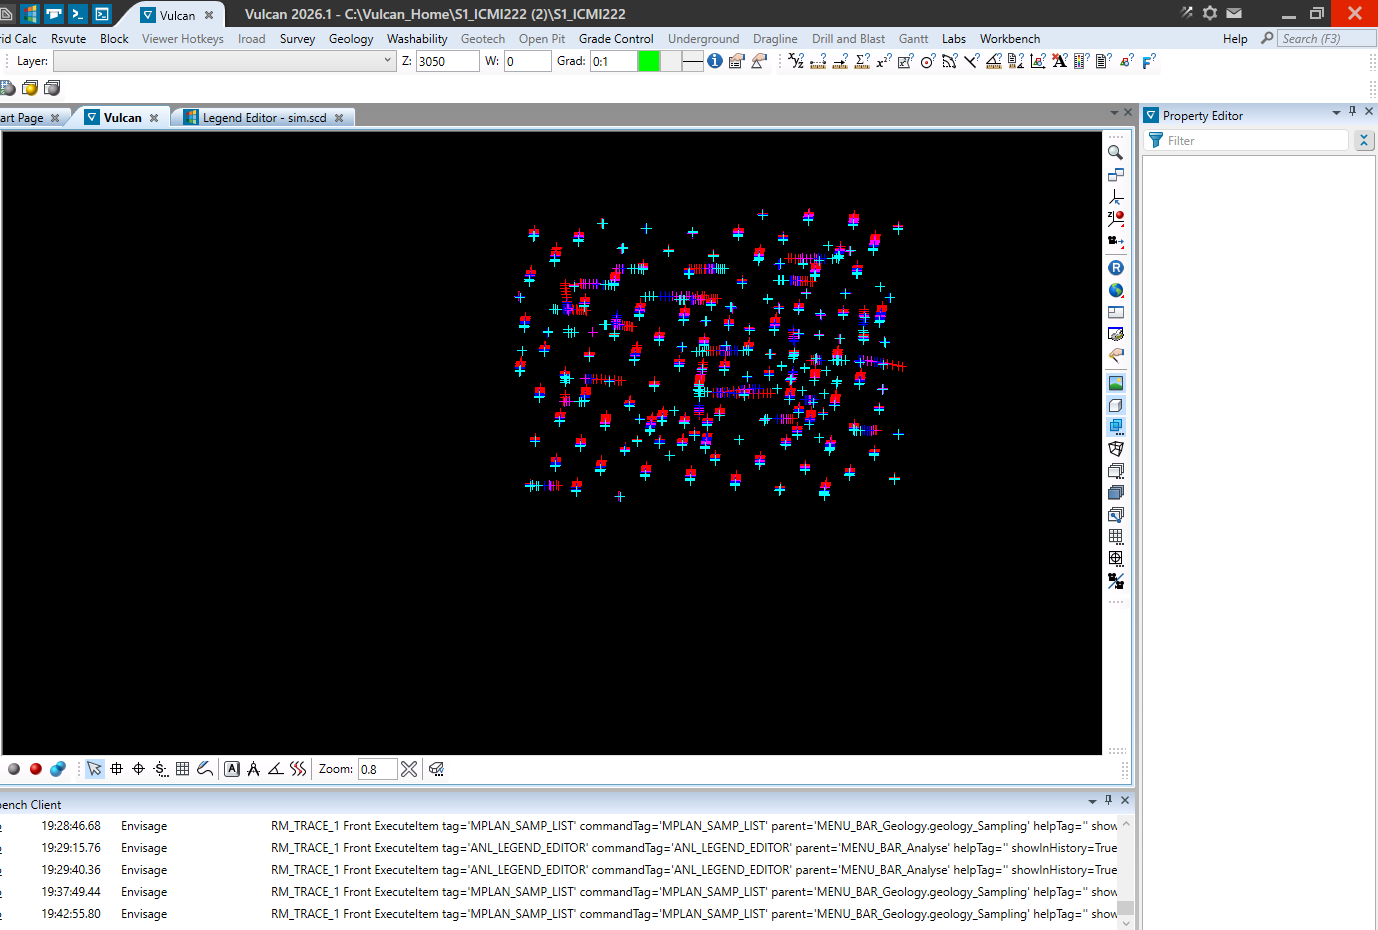1378x930 pixels.
Task: Click the wireframe cube icon
Action: [1116, 449]
